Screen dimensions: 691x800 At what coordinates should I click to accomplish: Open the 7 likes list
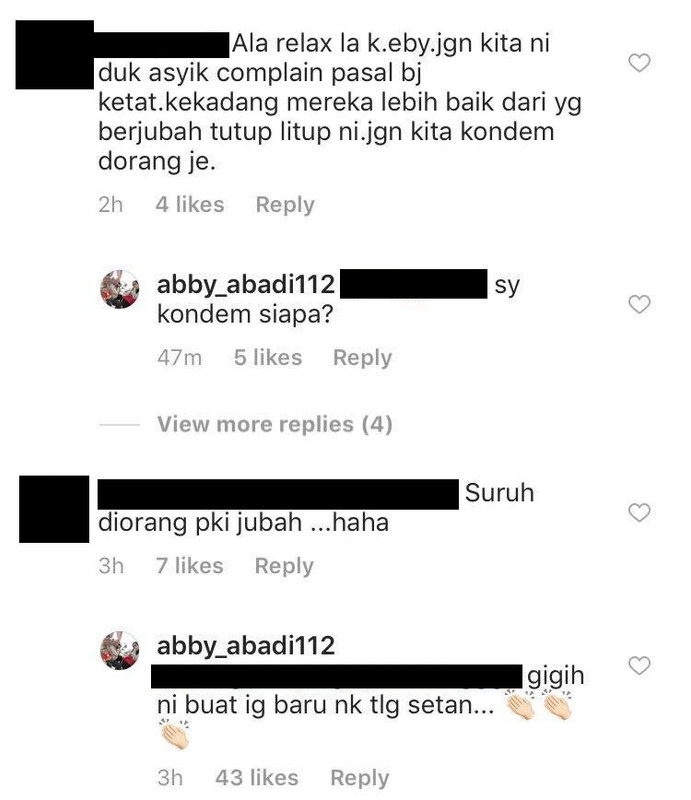(190, 566)
